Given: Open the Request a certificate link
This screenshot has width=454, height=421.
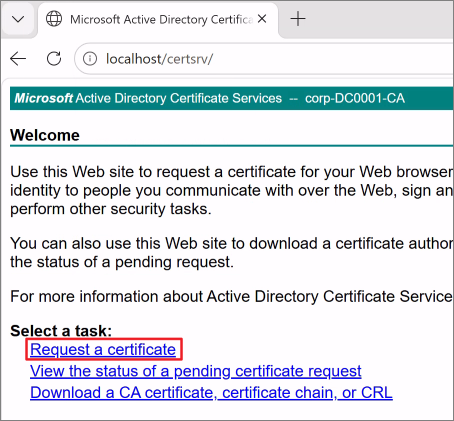Looking at the screenshot, I should 103,350.
